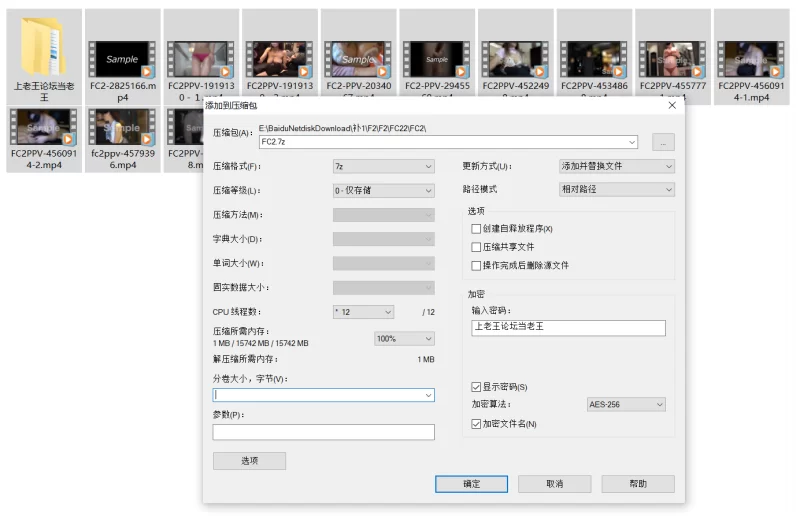Image resolution: width=800 pixels, height=524 pixels.
Task: Click the 取消 button
Action: click(555, 484)
